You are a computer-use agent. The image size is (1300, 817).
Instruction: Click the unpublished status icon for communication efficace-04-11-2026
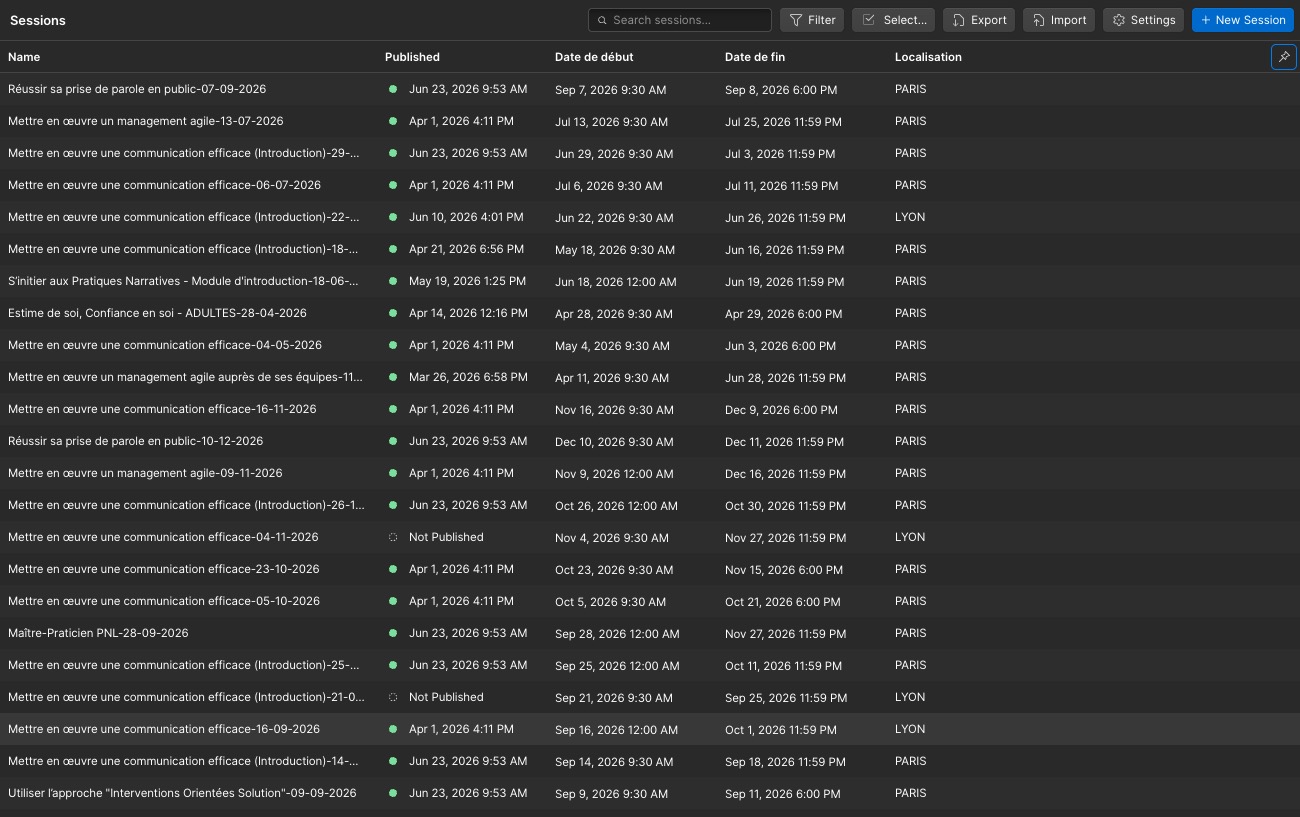(393, 537)
